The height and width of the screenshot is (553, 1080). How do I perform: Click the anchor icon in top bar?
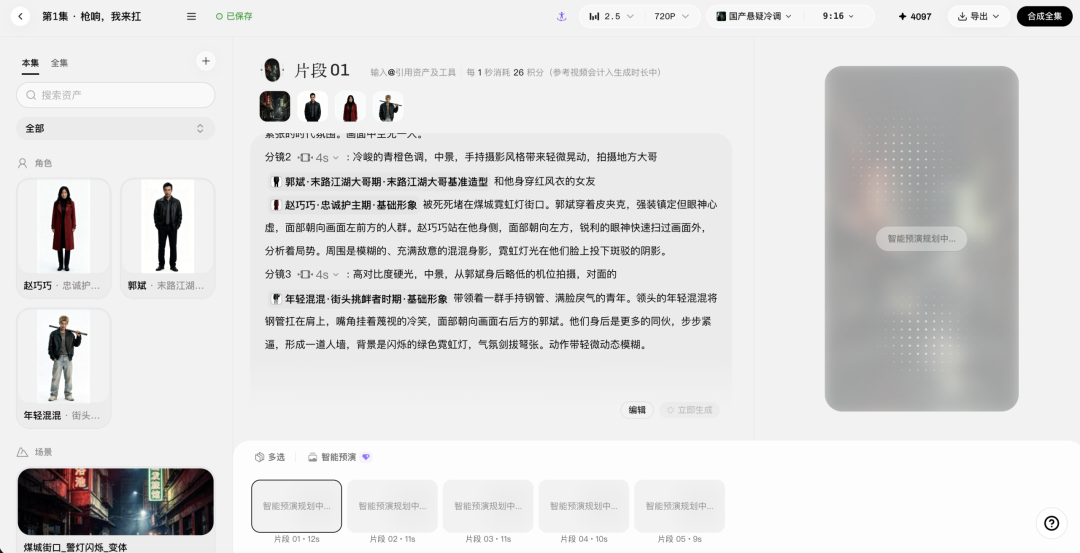(561, 17)
